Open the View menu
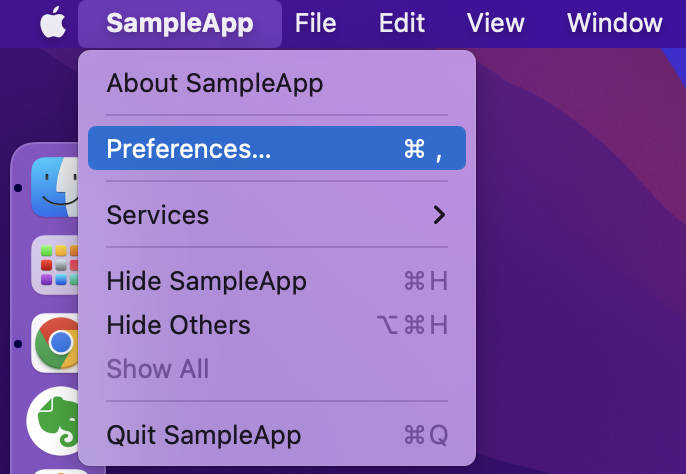Image resolution: width=686 pixels, height=474 pixels. tap(495, 23)
